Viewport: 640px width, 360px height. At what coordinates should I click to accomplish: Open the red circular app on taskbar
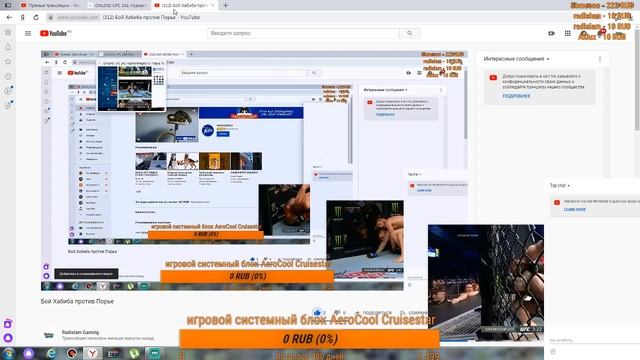pyautogui.click(x=72, y=353)
